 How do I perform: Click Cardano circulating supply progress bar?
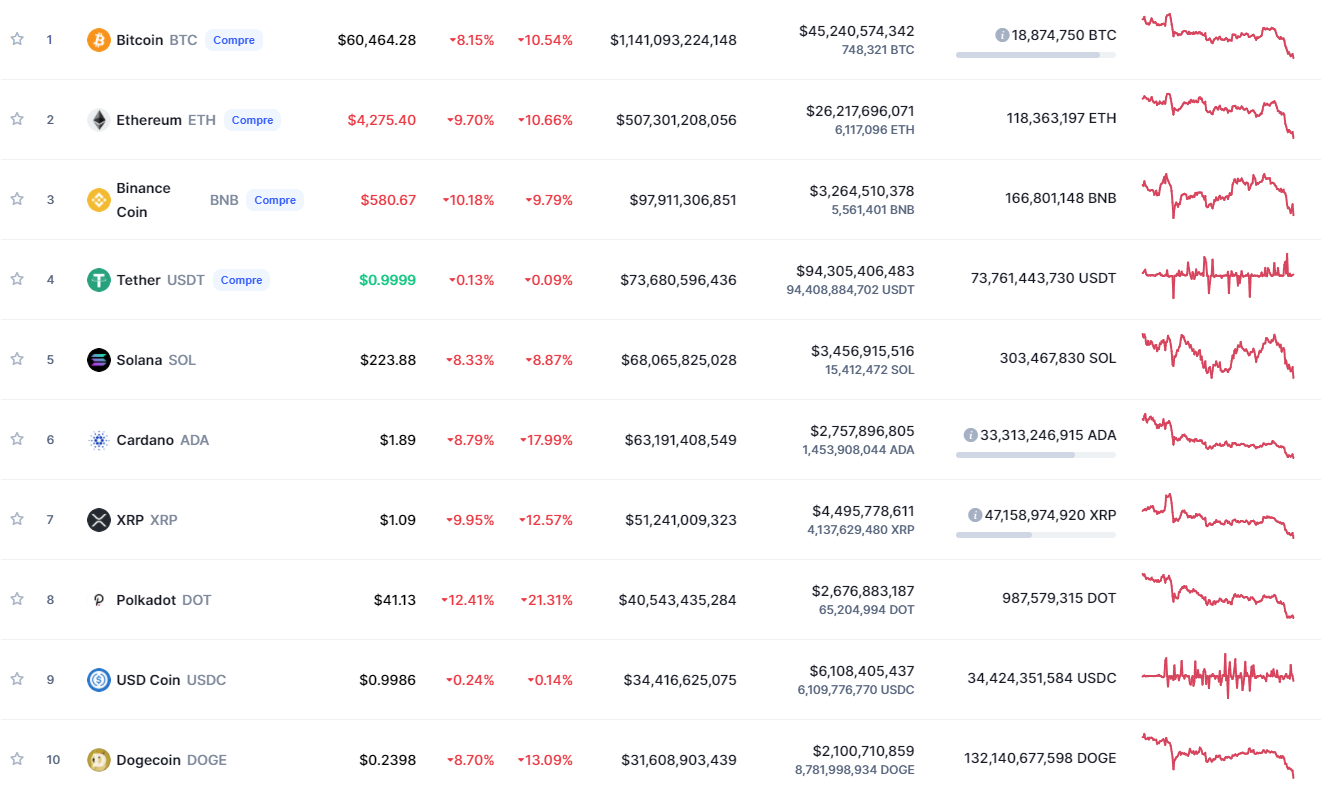pyautogui.click(x=1036, y=455)
